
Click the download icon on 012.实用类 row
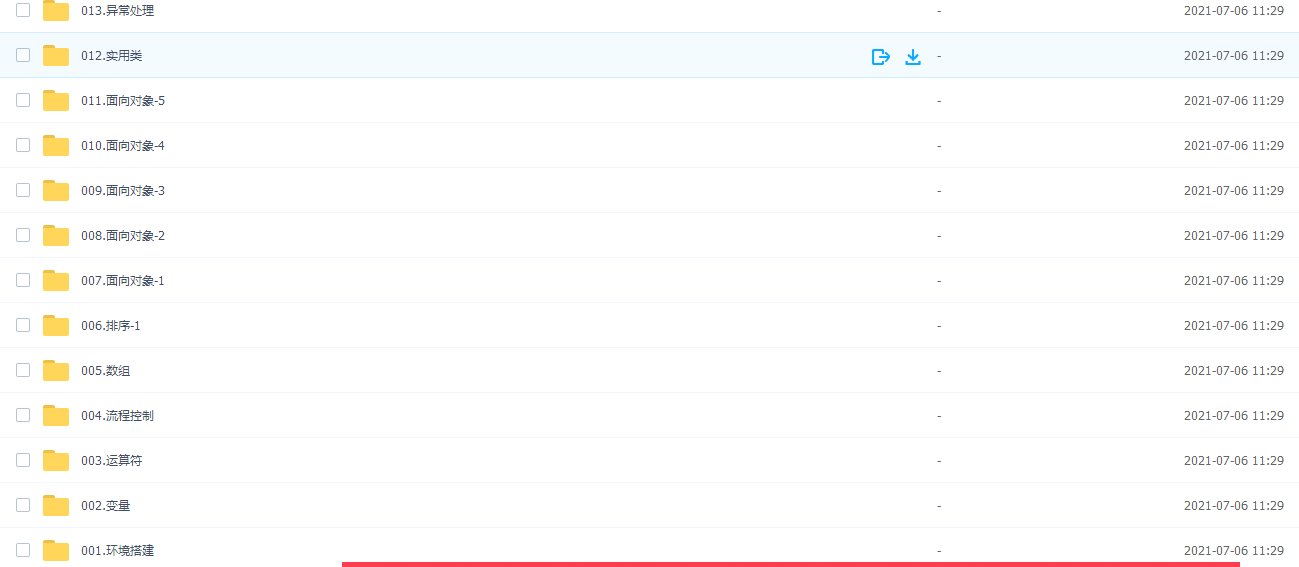[x=913, y=56]
